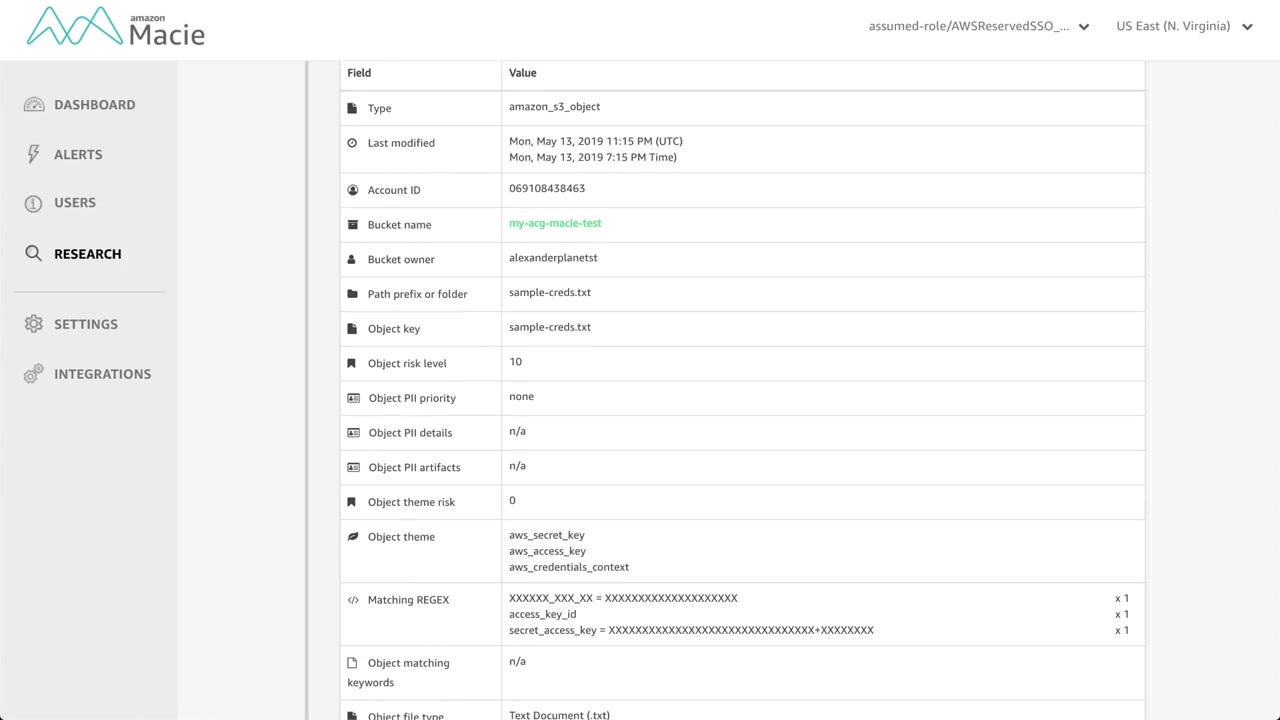The width and height of the screenshot is (1280, 720).
Task: Click the Amazon Macie logo
Action: tap(116, 27)
